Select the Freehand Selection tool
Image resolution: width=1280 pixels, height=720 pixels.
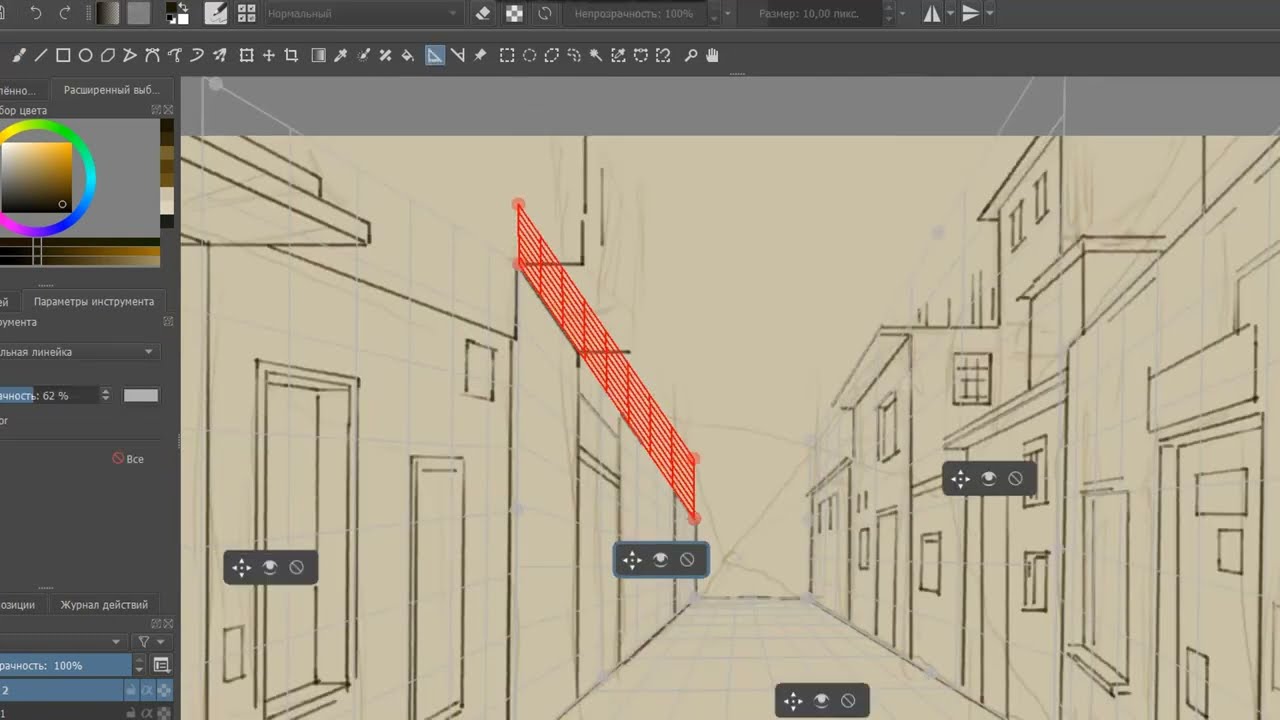point(574,56)
